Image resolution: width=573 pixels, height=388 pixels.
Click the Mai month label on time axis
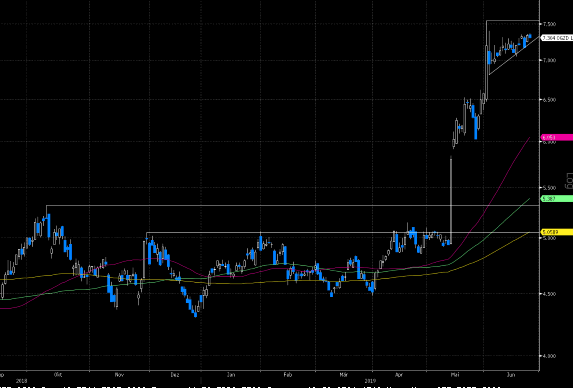click(x=455, y=375)
